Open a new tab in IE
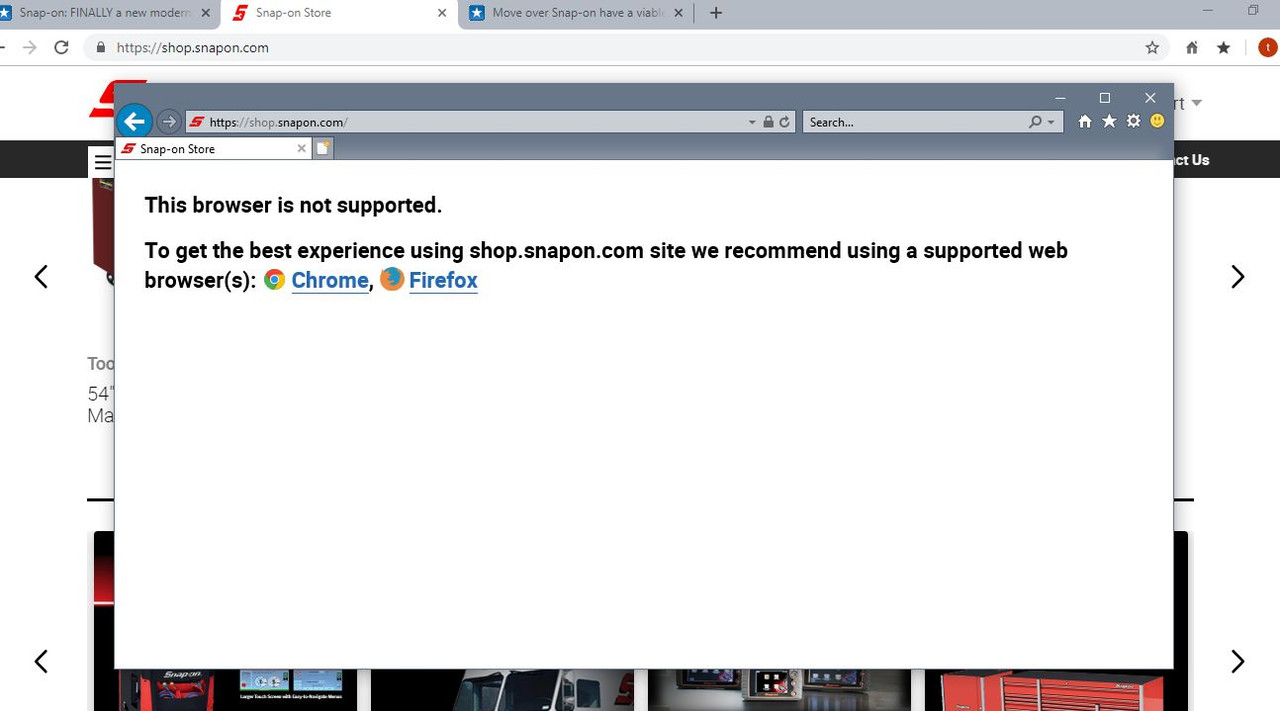 coord(323,148)
